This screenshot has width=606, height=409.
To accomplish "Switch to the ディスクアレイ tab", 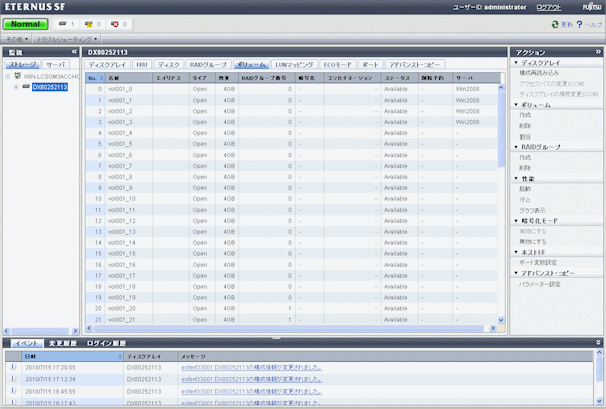I will pos(107,65).
